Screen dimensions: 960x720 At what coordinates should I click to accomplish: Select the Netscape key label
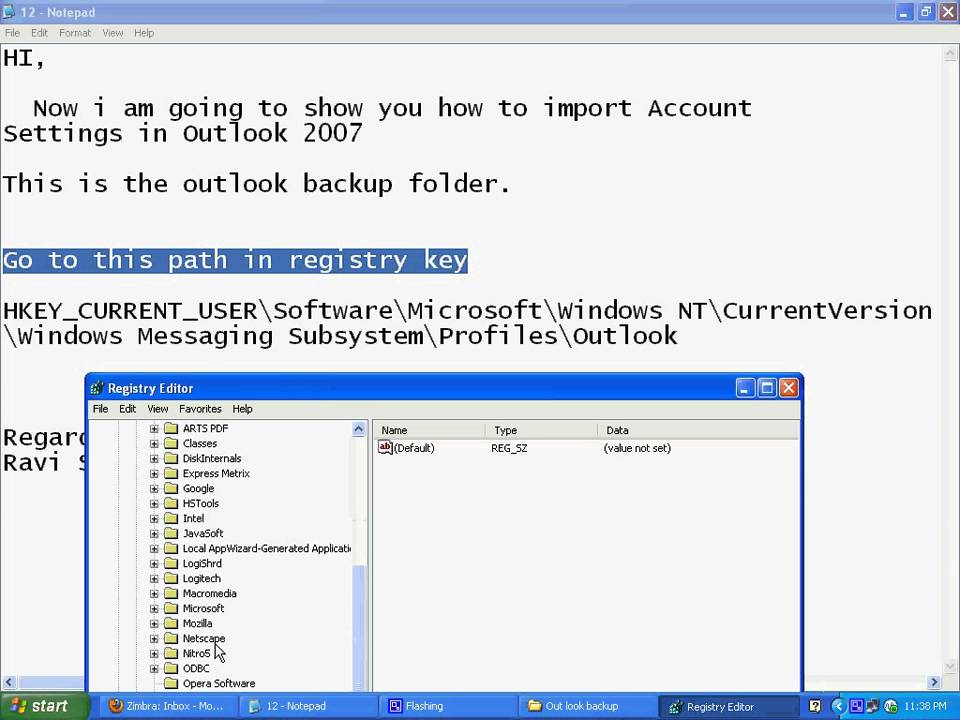tap(204, 639)
